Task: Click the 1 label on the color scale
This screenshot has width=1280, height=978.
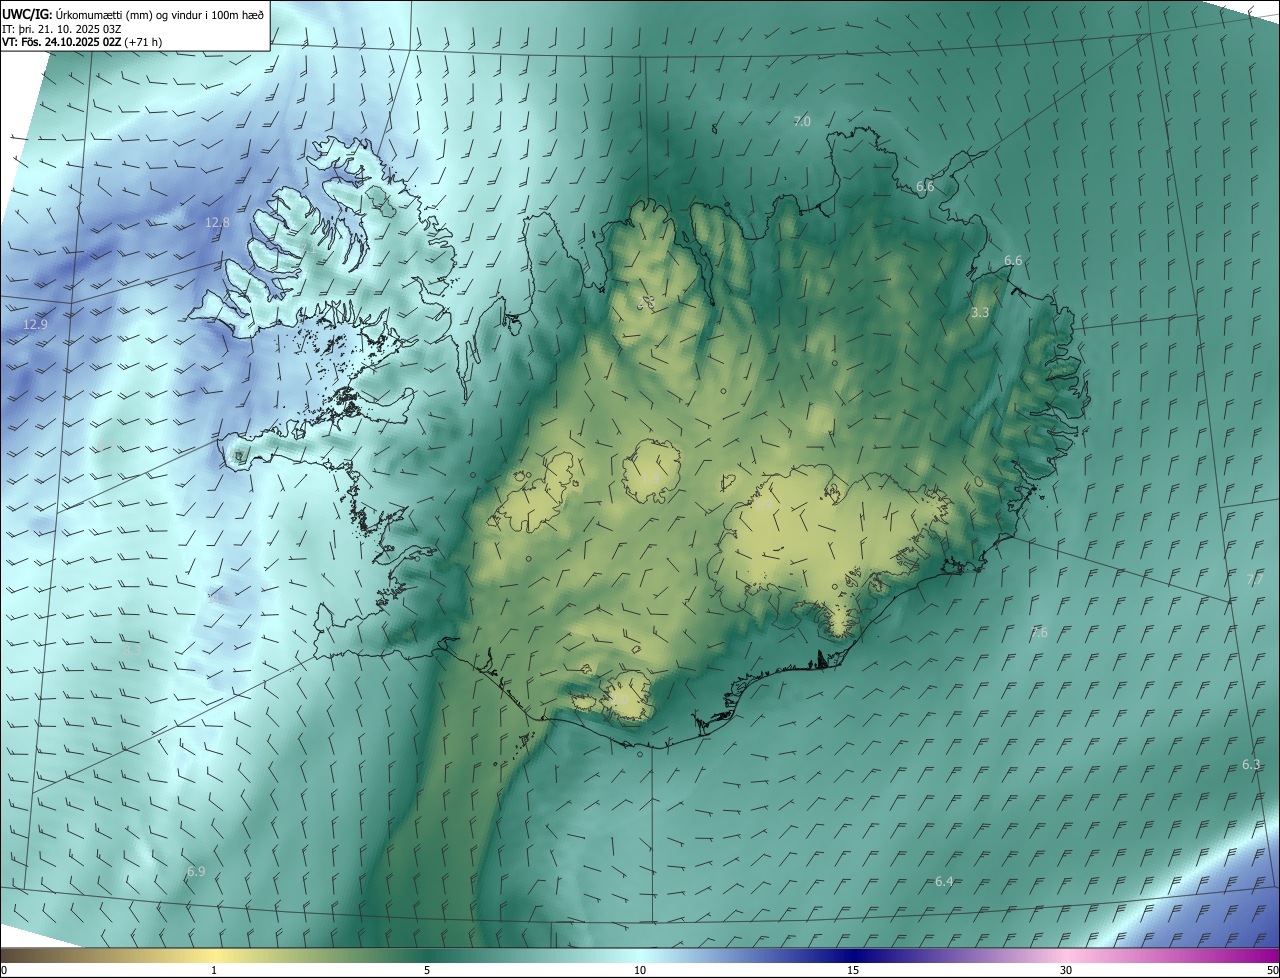Action: (214, 970)
